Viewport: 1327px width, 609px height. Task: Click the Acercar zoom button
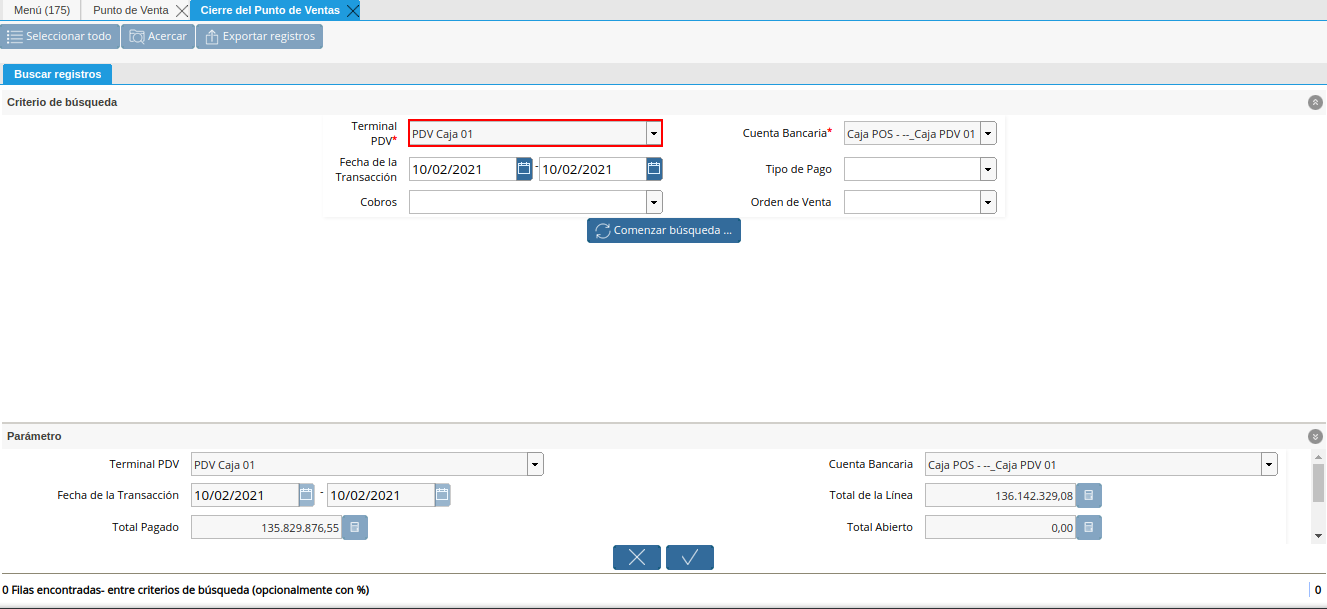pos(158,36)
